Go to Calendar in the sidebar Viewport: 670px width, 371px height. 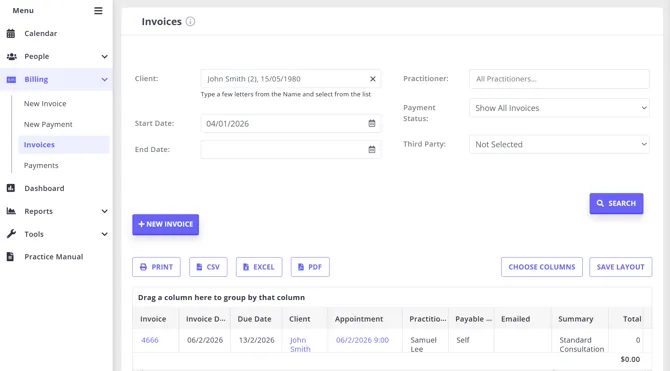(x=41, y=33)
